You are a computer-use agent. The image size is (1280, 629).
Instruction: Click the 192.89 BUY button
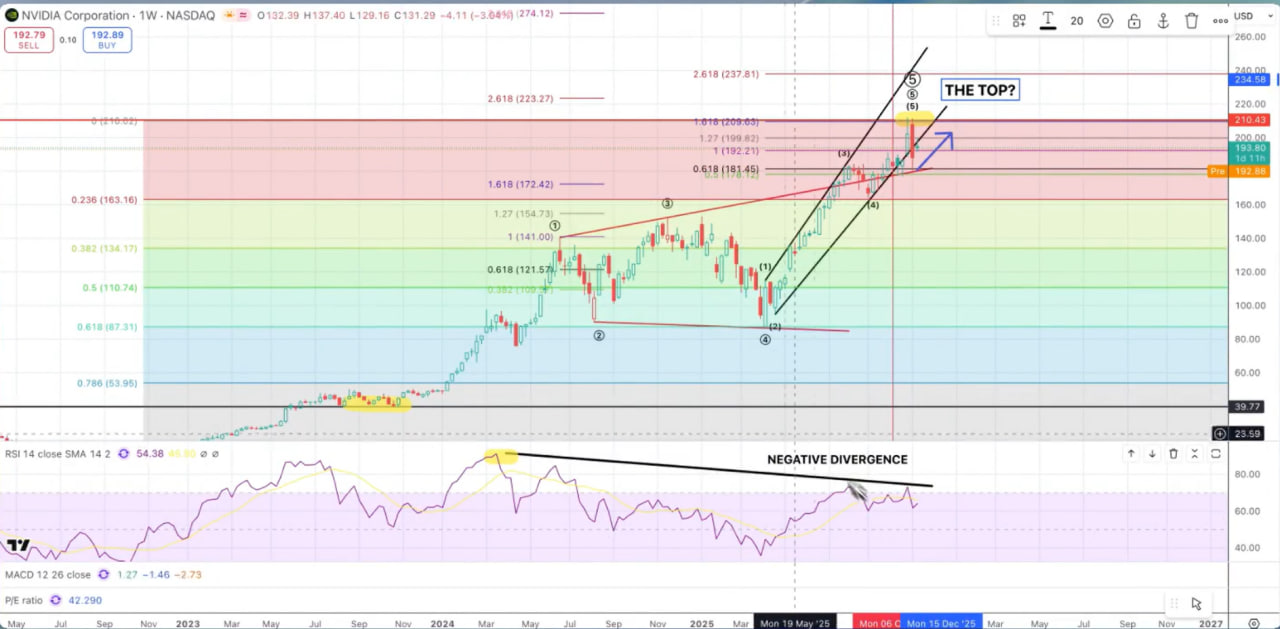pyautogui.click(x=107, y=40)
